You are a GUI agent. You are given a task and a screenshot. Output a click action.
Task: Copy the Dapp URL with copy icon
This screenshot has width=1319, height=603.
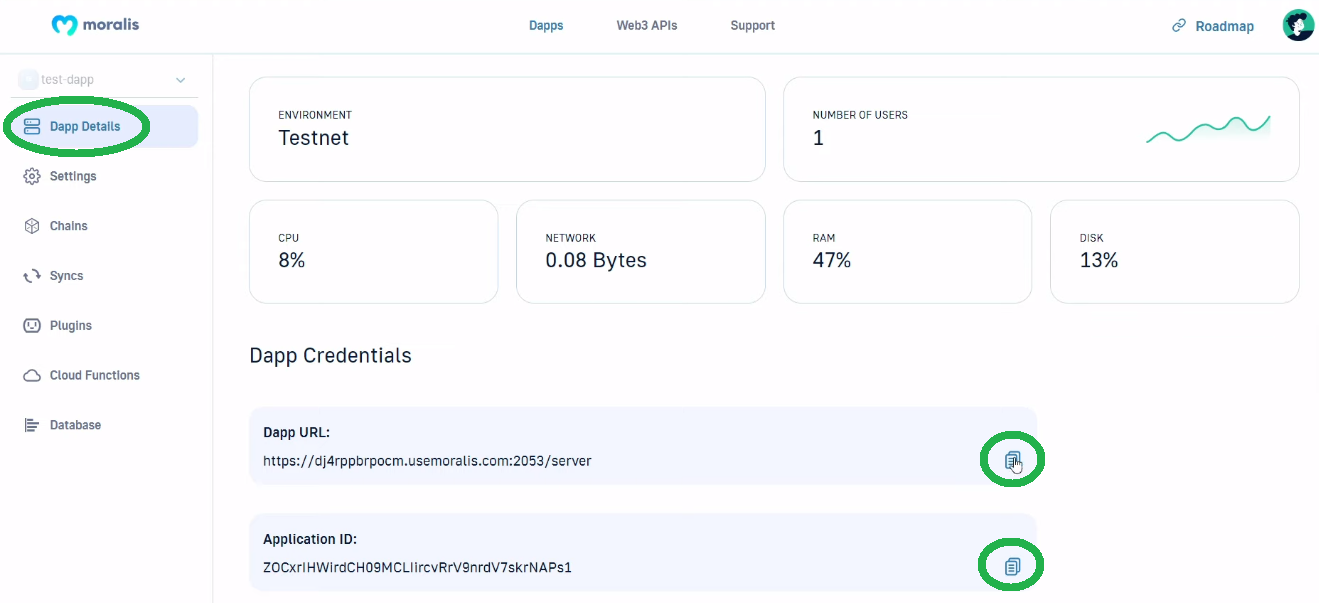(1012, 460)
